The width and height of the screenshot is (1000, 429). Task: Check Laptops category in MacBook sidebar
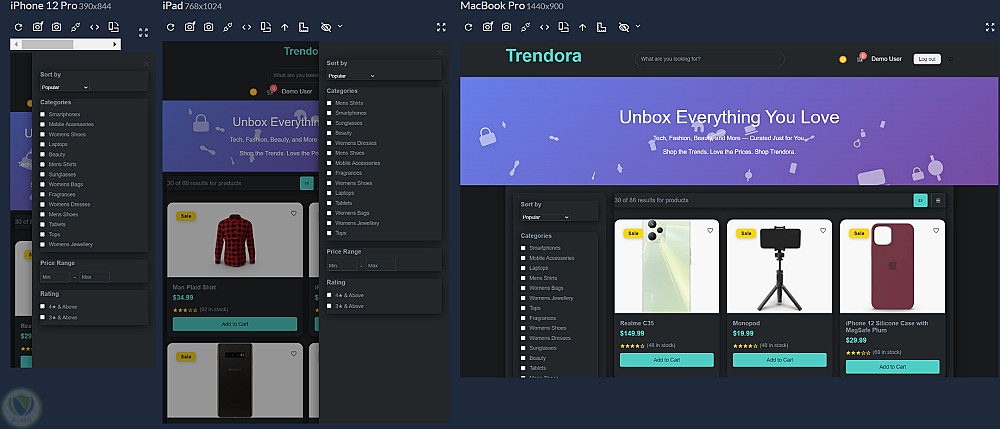[x=524, y=268]
